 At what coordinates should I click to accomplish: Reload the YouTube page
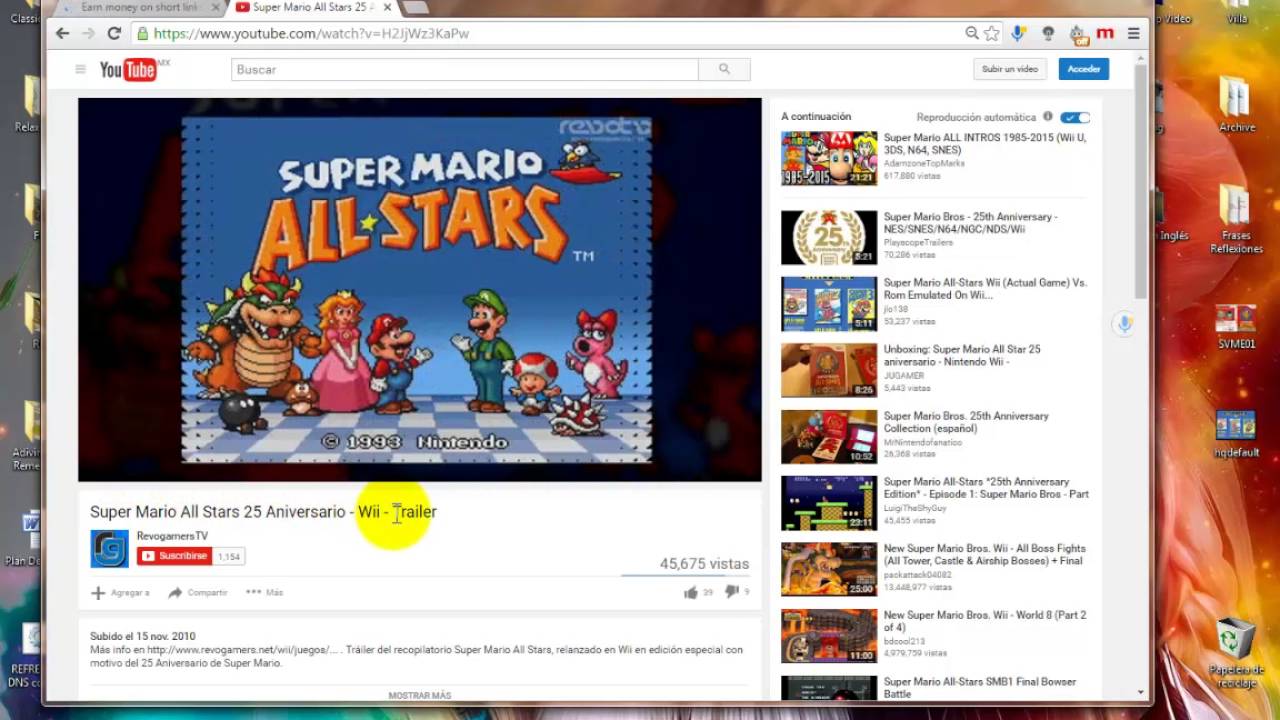pos(114,33)
